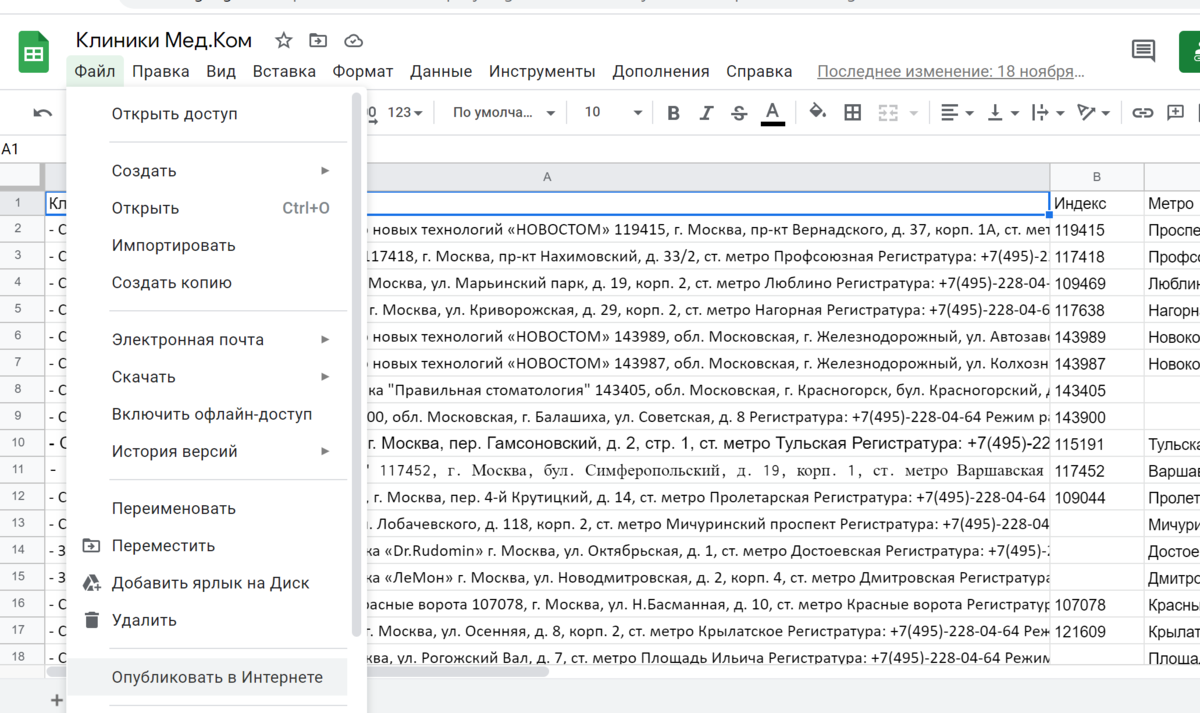
Task: Click the File menu vertical scrollbar
Action: (x=357, y=365)
